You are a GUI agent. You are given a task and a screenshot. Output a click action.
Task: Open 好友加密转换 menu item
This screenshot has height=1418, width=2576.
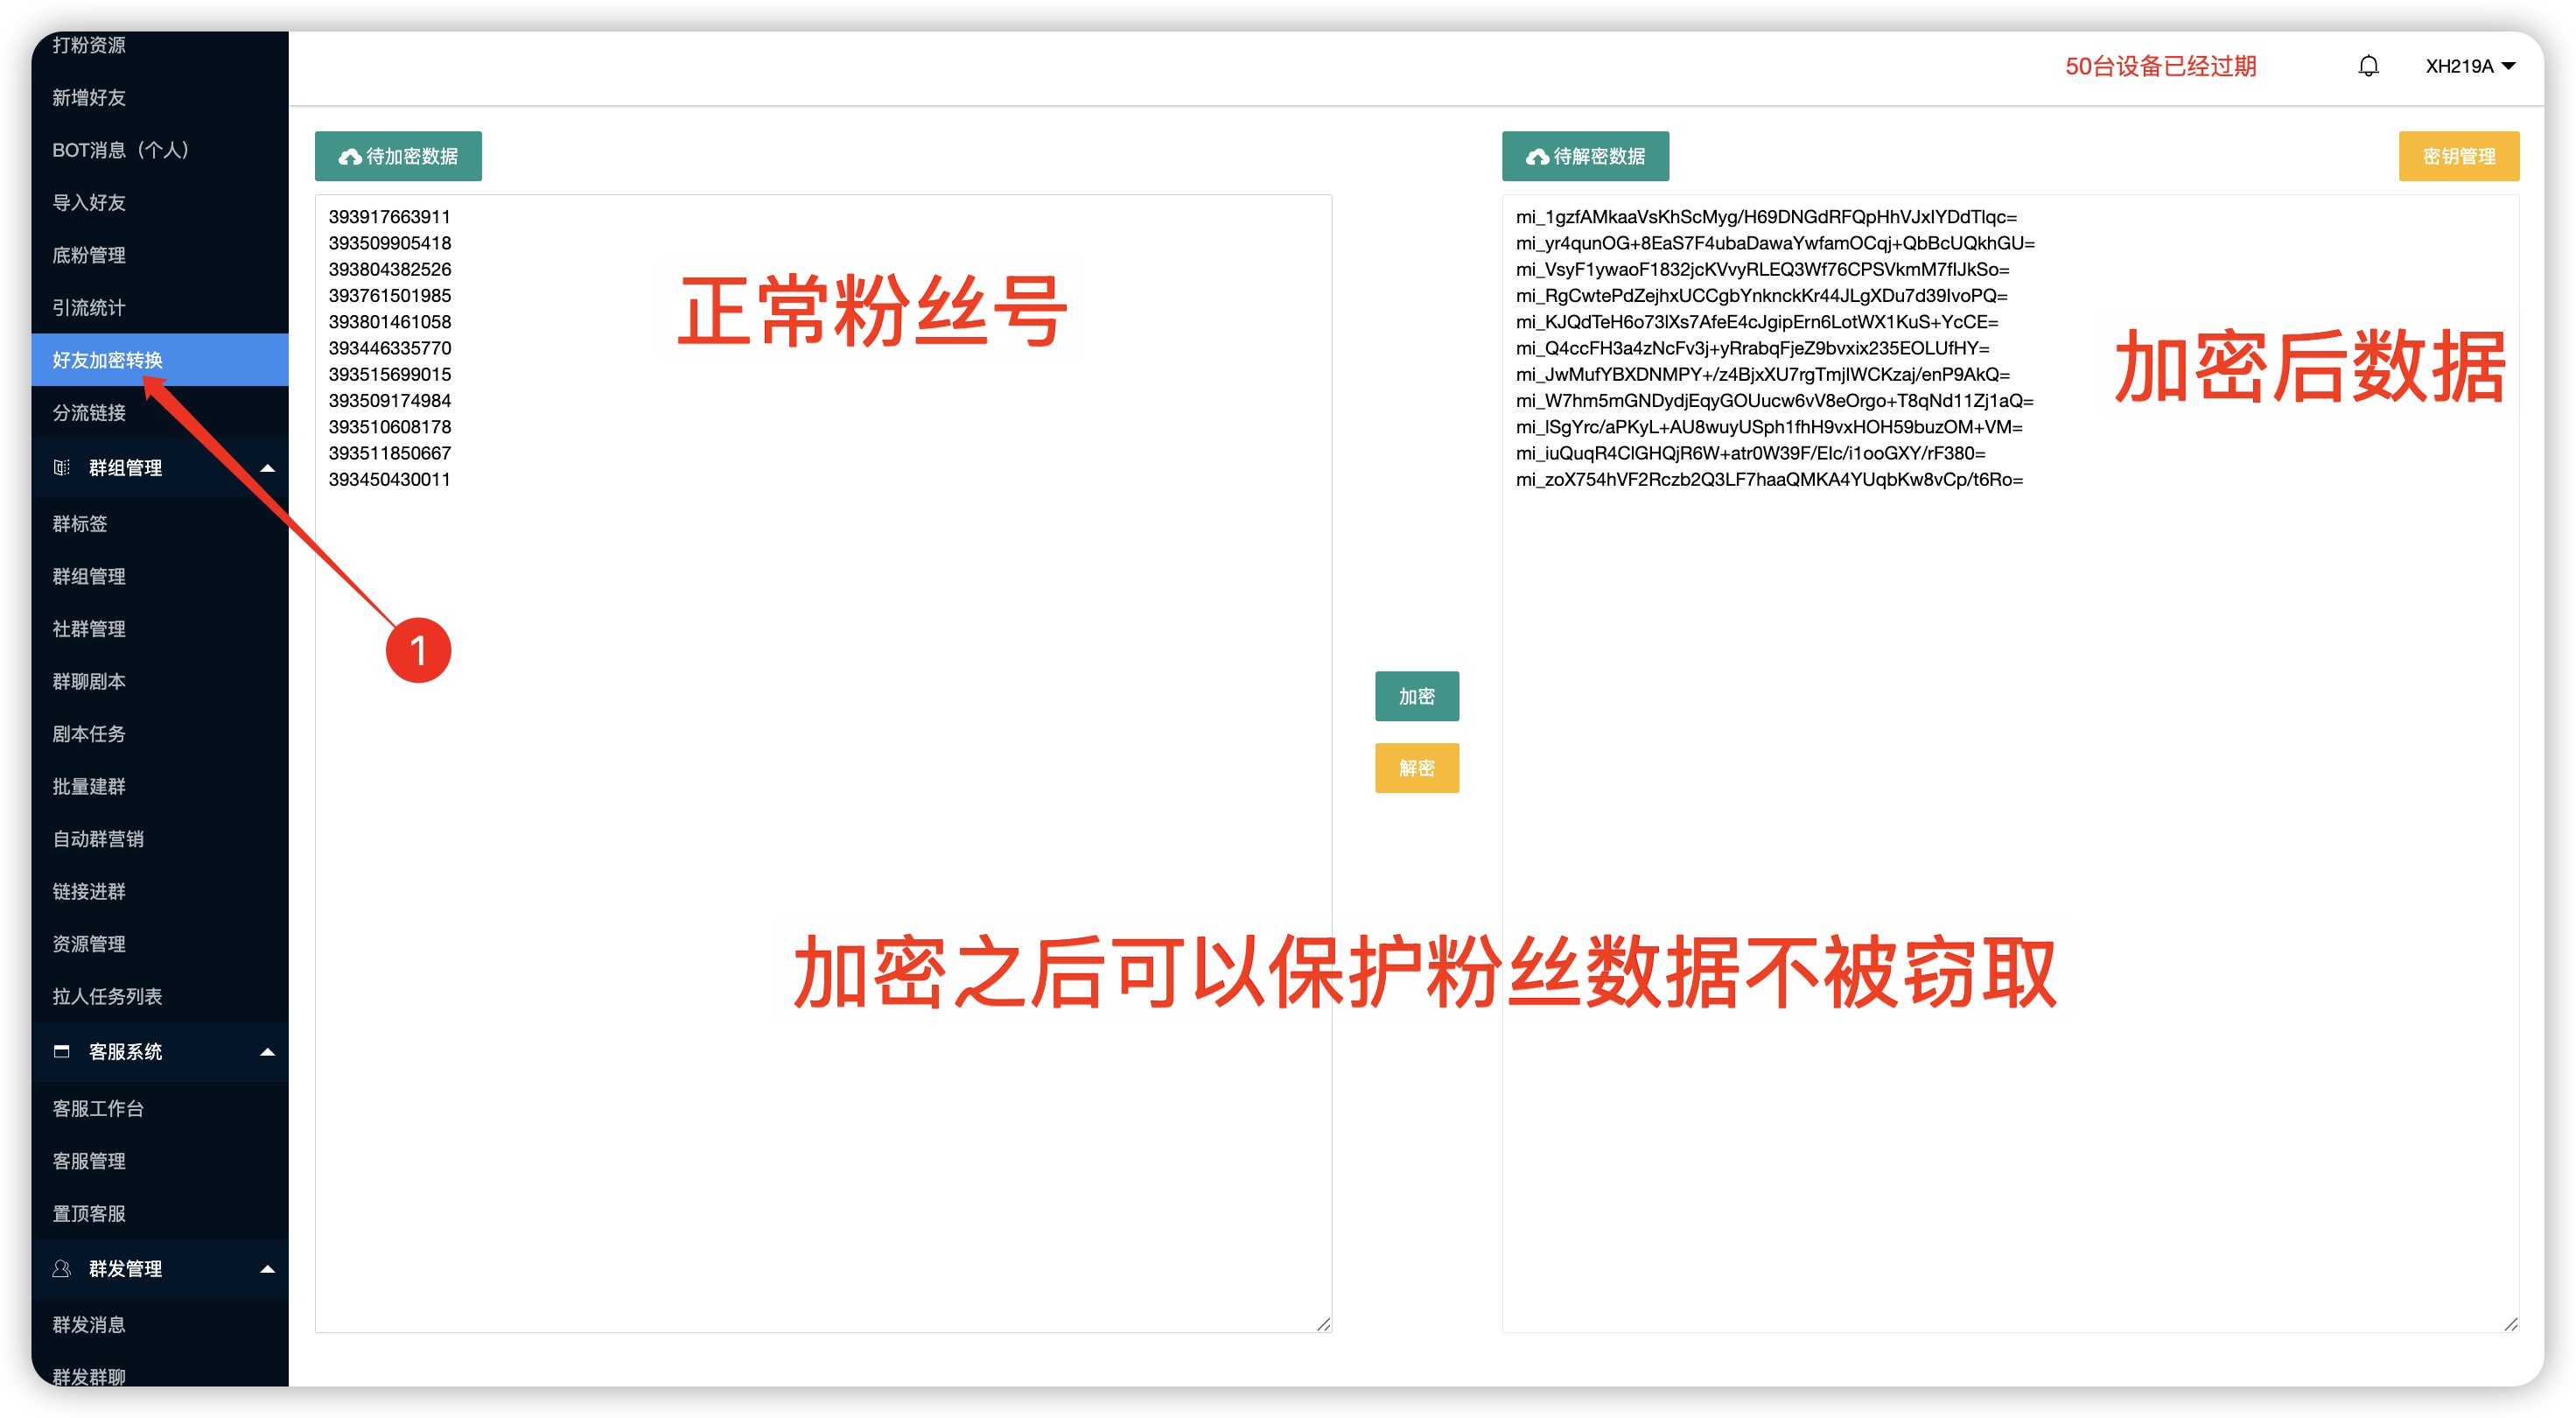[108, 360]
